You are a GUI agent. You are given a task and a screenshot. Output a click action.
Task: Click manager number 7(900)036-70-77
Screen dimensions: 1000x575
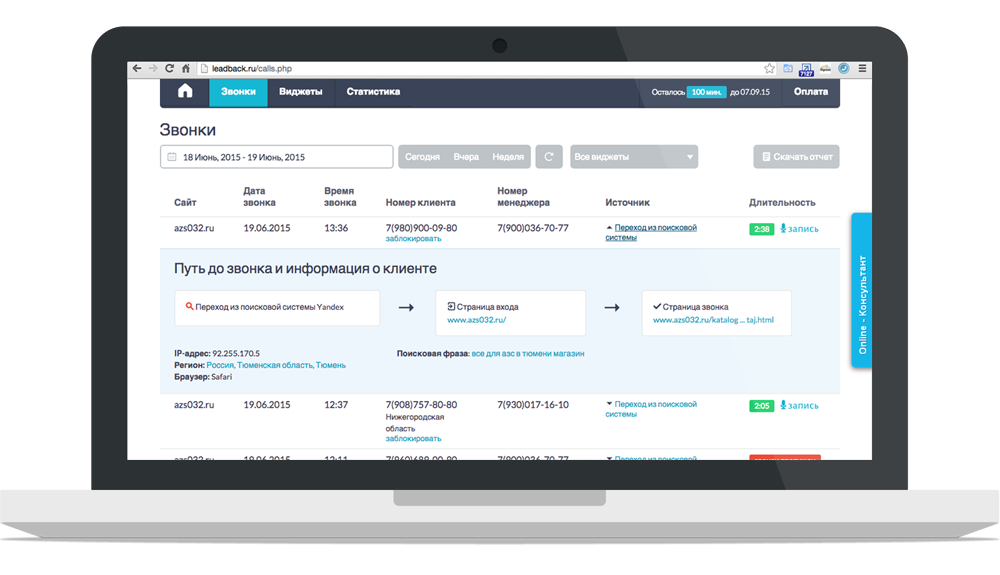pos(533,228)
